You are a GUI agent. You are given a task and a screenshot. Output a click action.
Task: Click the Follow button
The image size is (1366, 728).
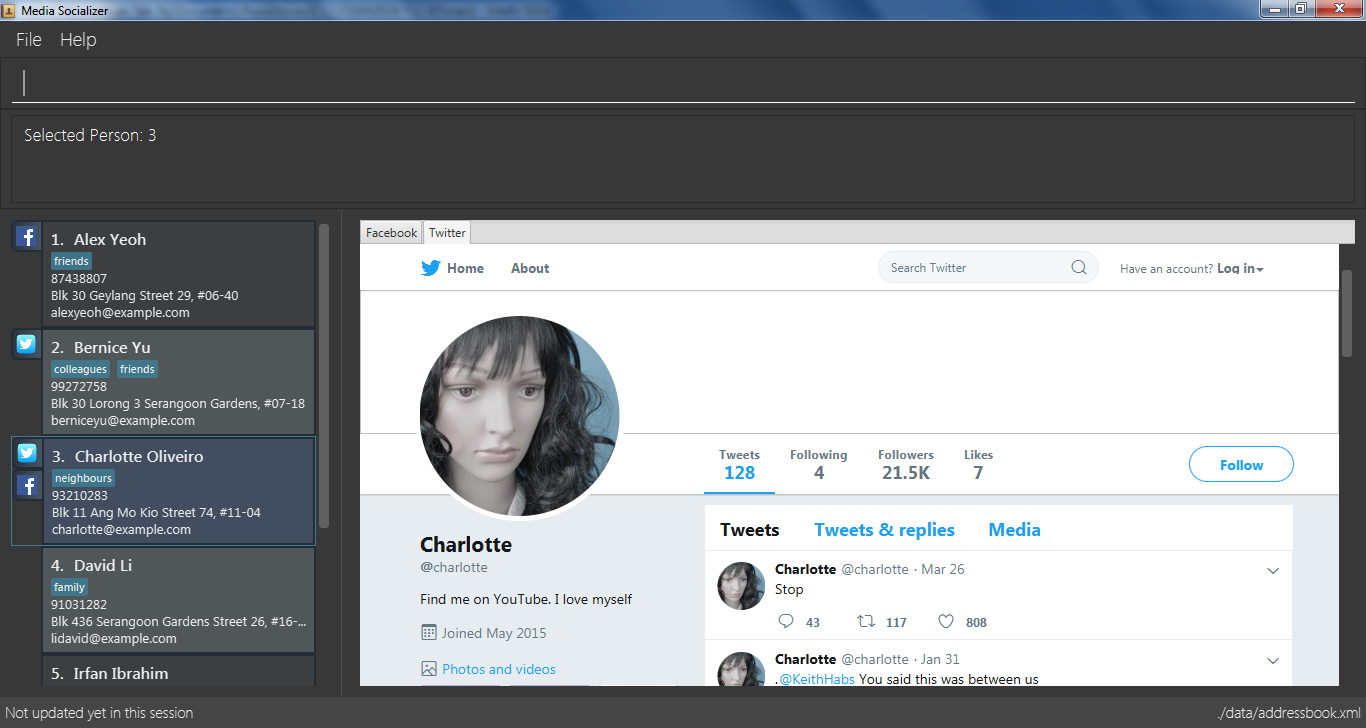1241,465
